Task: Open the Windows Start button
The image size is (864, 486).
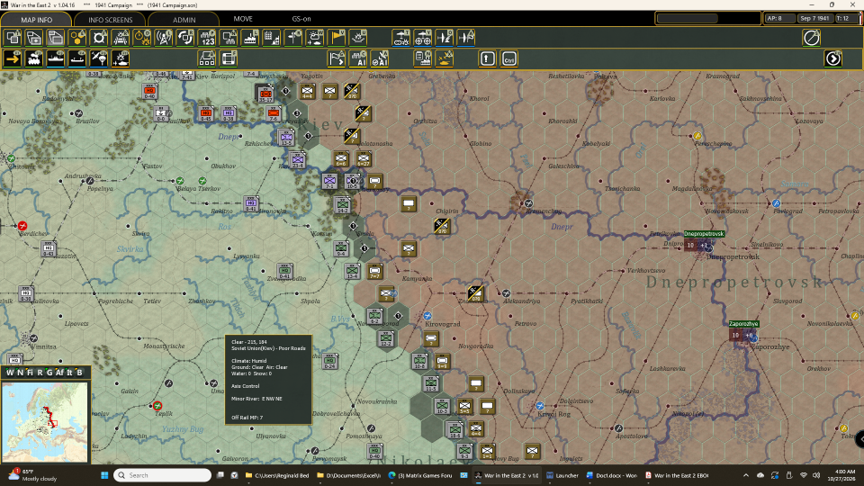Action: [x=104, y=475]
